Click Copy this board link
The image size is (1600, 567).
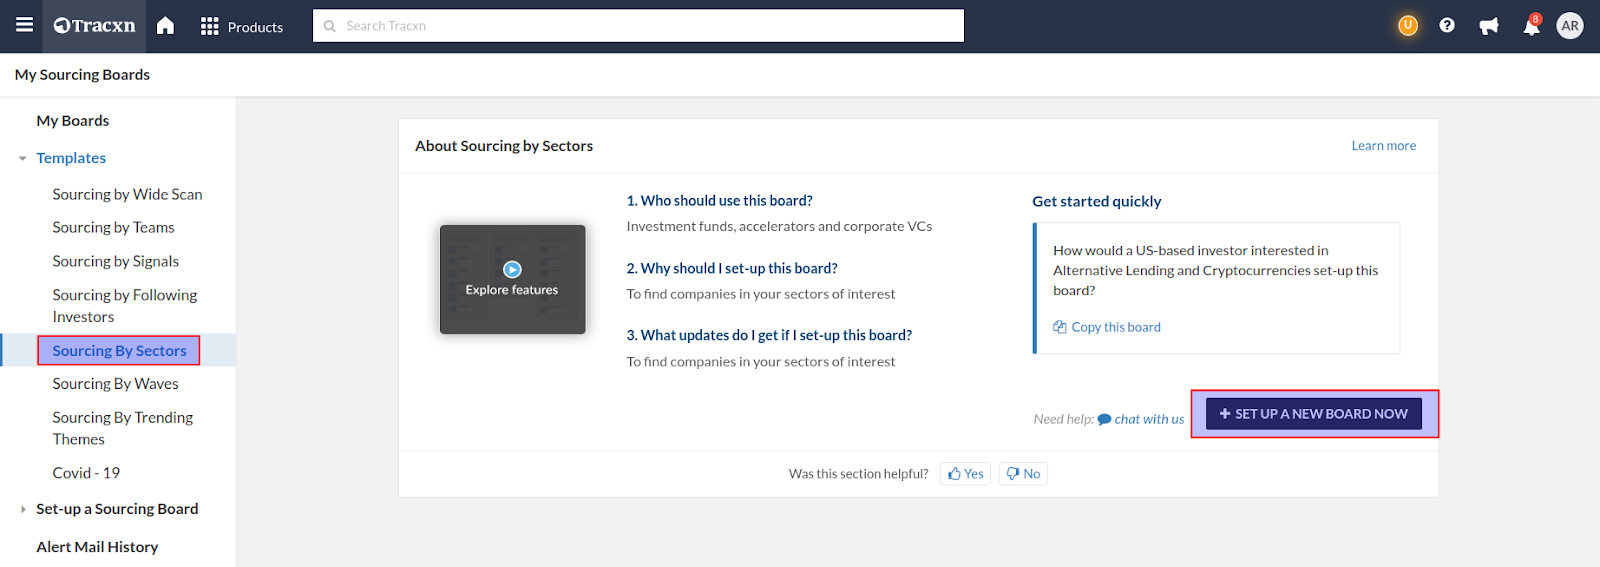point(1115,327)
